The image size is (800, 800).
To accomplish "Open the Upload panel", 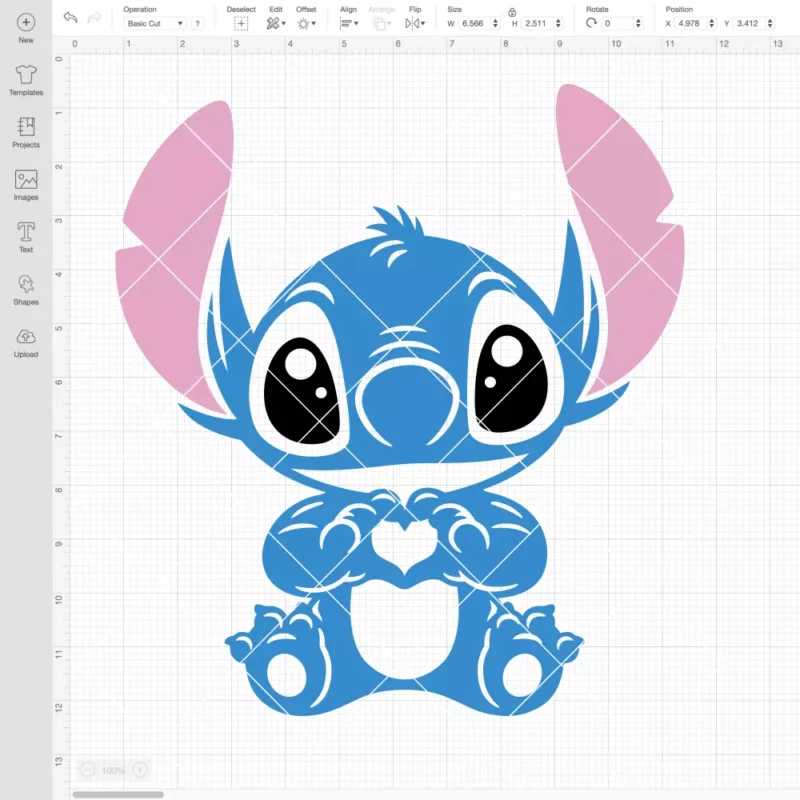I will [26, 343].
